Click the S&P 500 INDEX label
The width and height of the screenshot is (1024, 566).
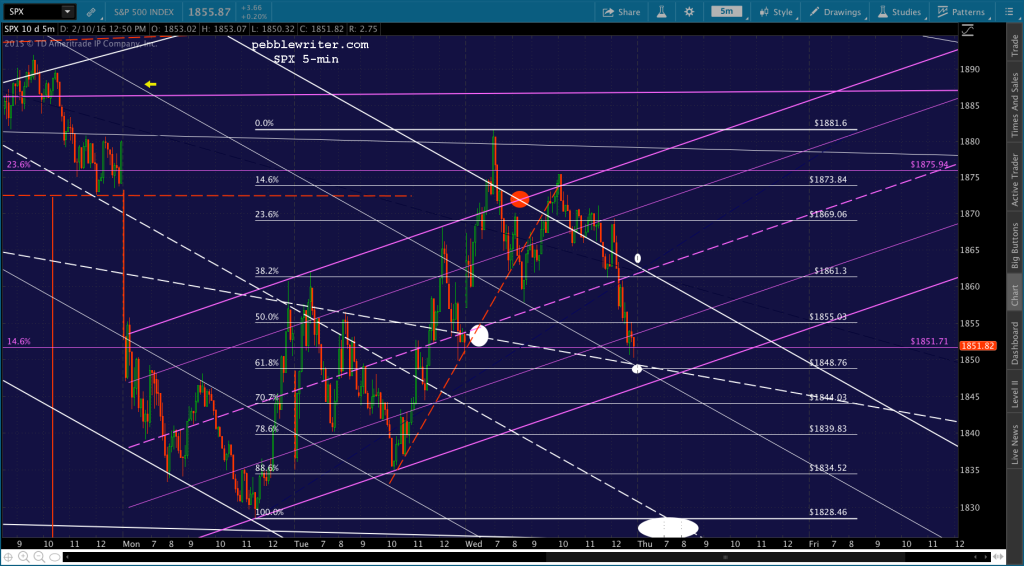142,12
